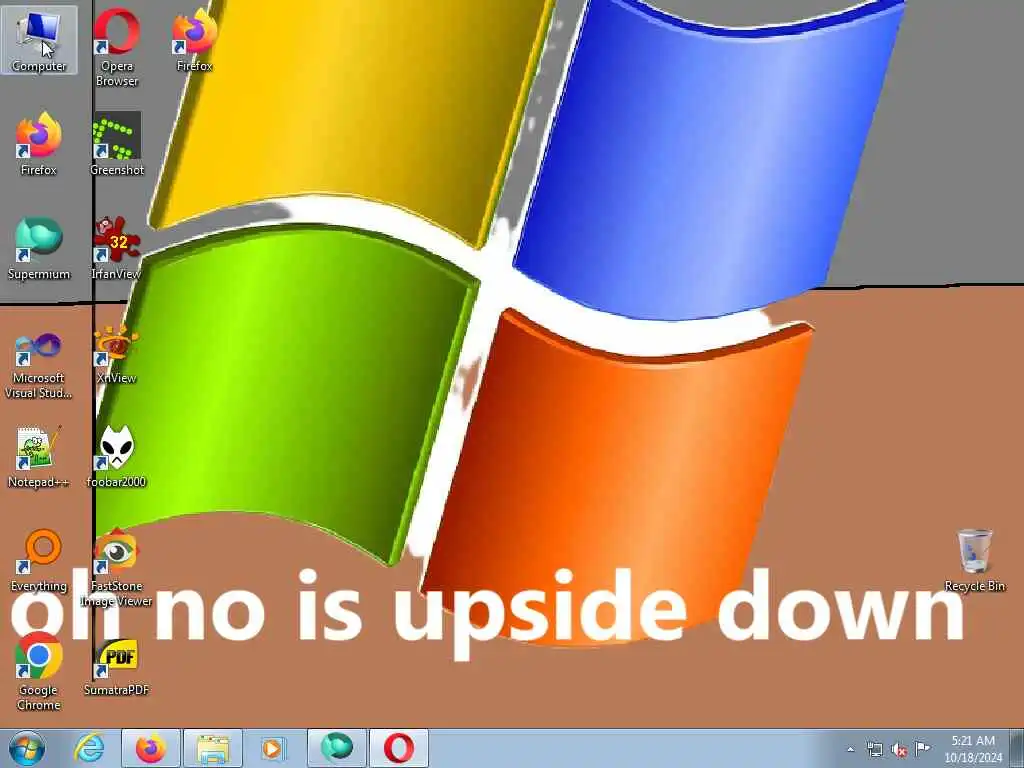Open Windows Explorer from the taskbar

tap(213, 748)
